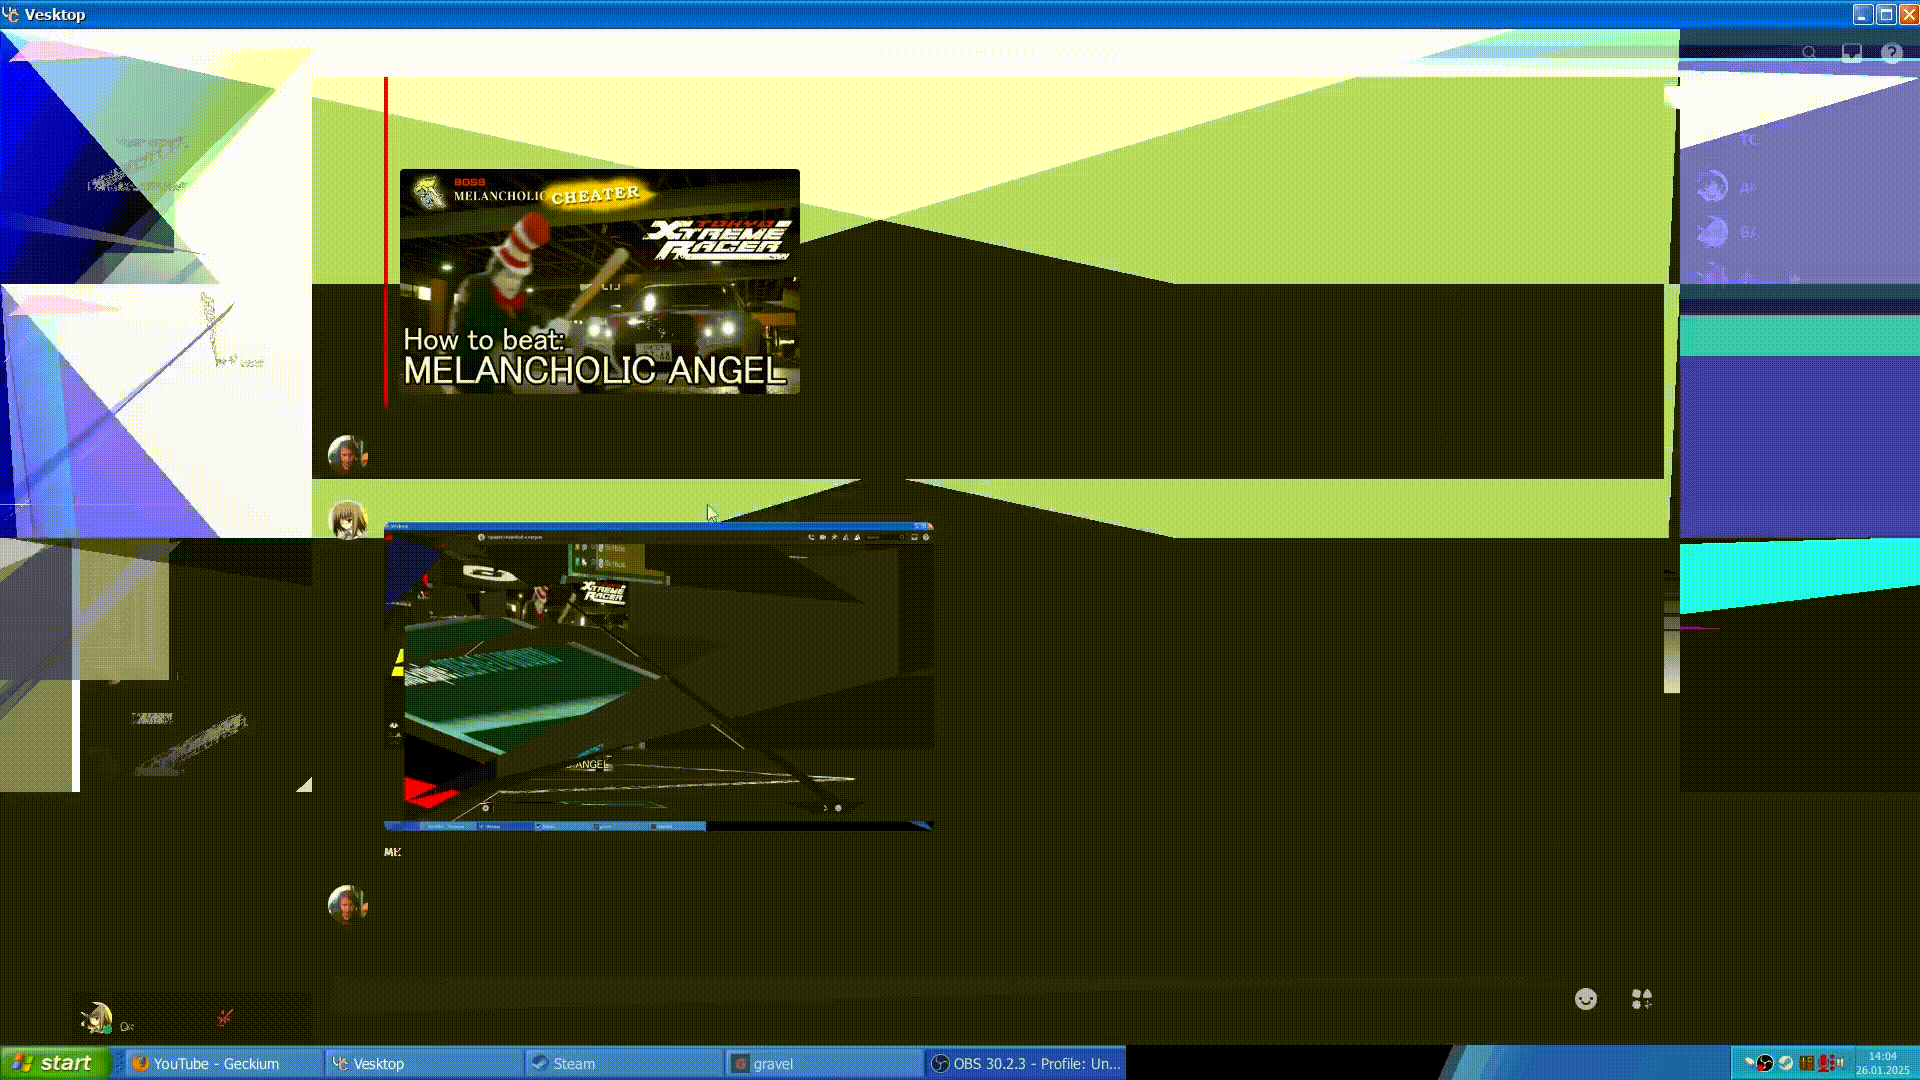Click the red microphone tray icon
Image resolution: width=1920 pixels, height=1080 pixels.
(x=1825, y=1063)
